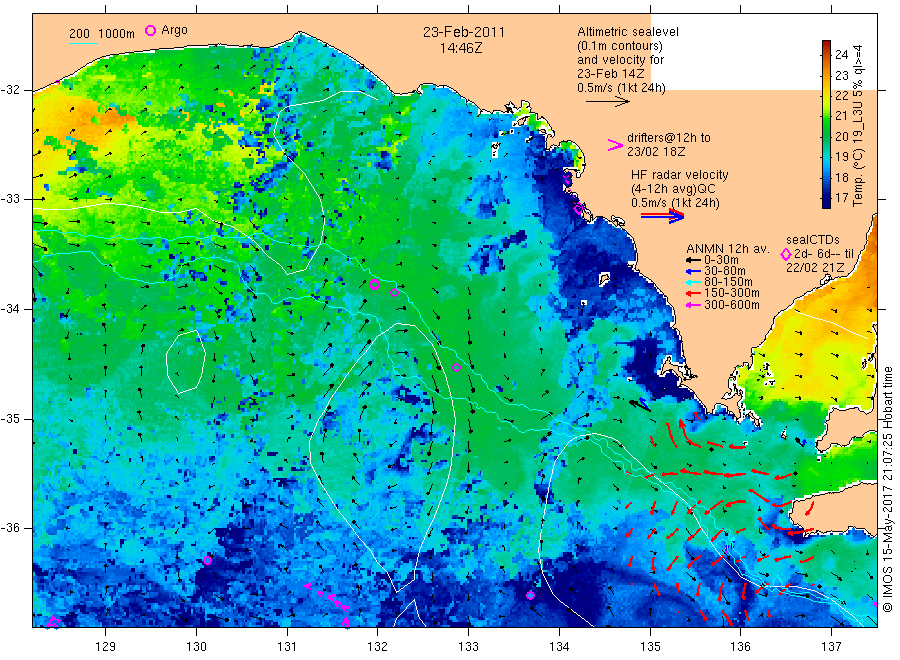Click the red arrow beside 150-300m
The width and height of the screenshot is (900, 660).
pyautogui.click(x=694, y=294)
